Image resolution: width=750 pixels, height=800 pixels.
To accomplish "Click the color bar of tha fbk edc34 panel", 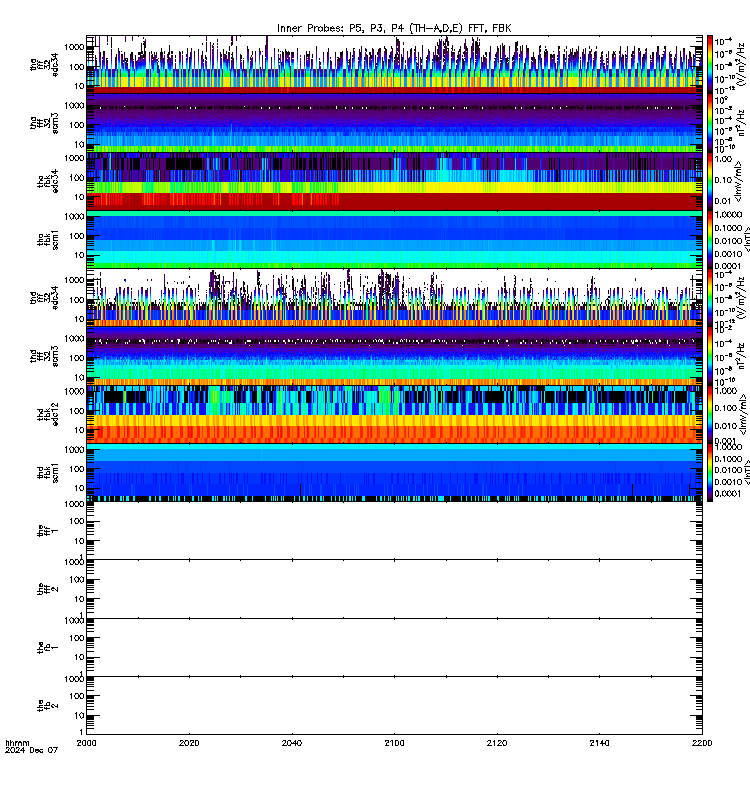I will point(710,181).
